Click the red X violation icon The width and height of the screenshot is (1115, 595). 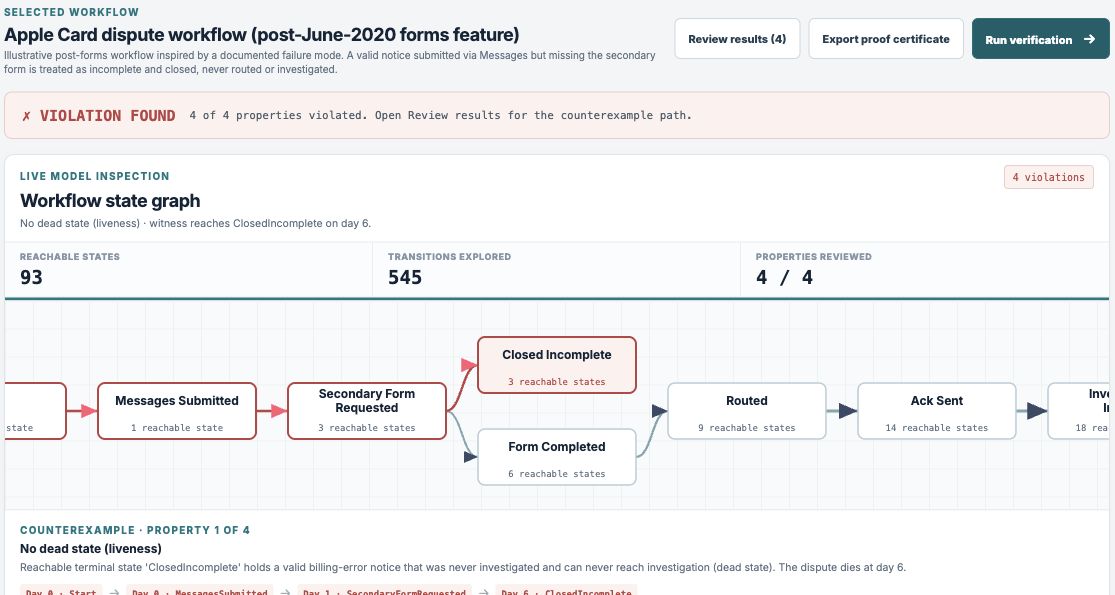coord(26,116)
